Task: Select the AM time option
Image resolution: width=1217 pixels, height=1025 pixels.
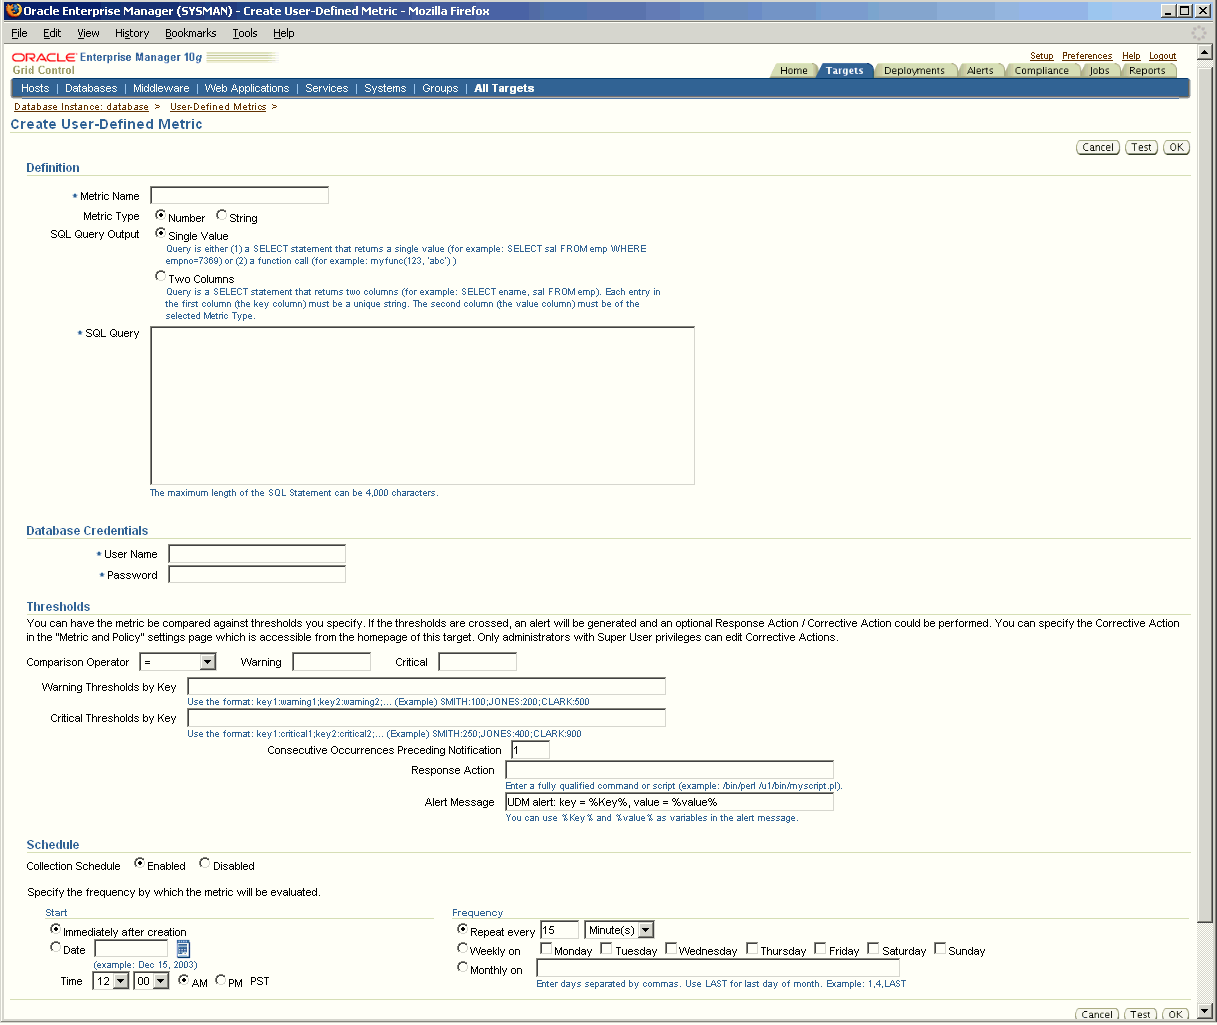Action: click(x=184, y=980)
